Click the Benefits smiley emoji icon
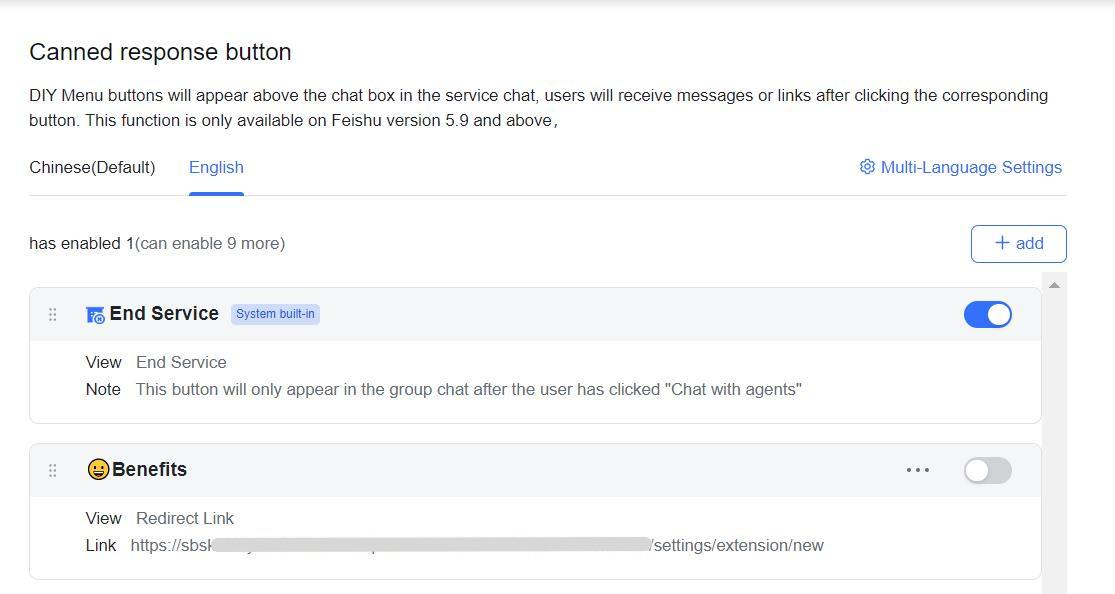Viewport: 1115px width, 594px height. tap(98, 469)
